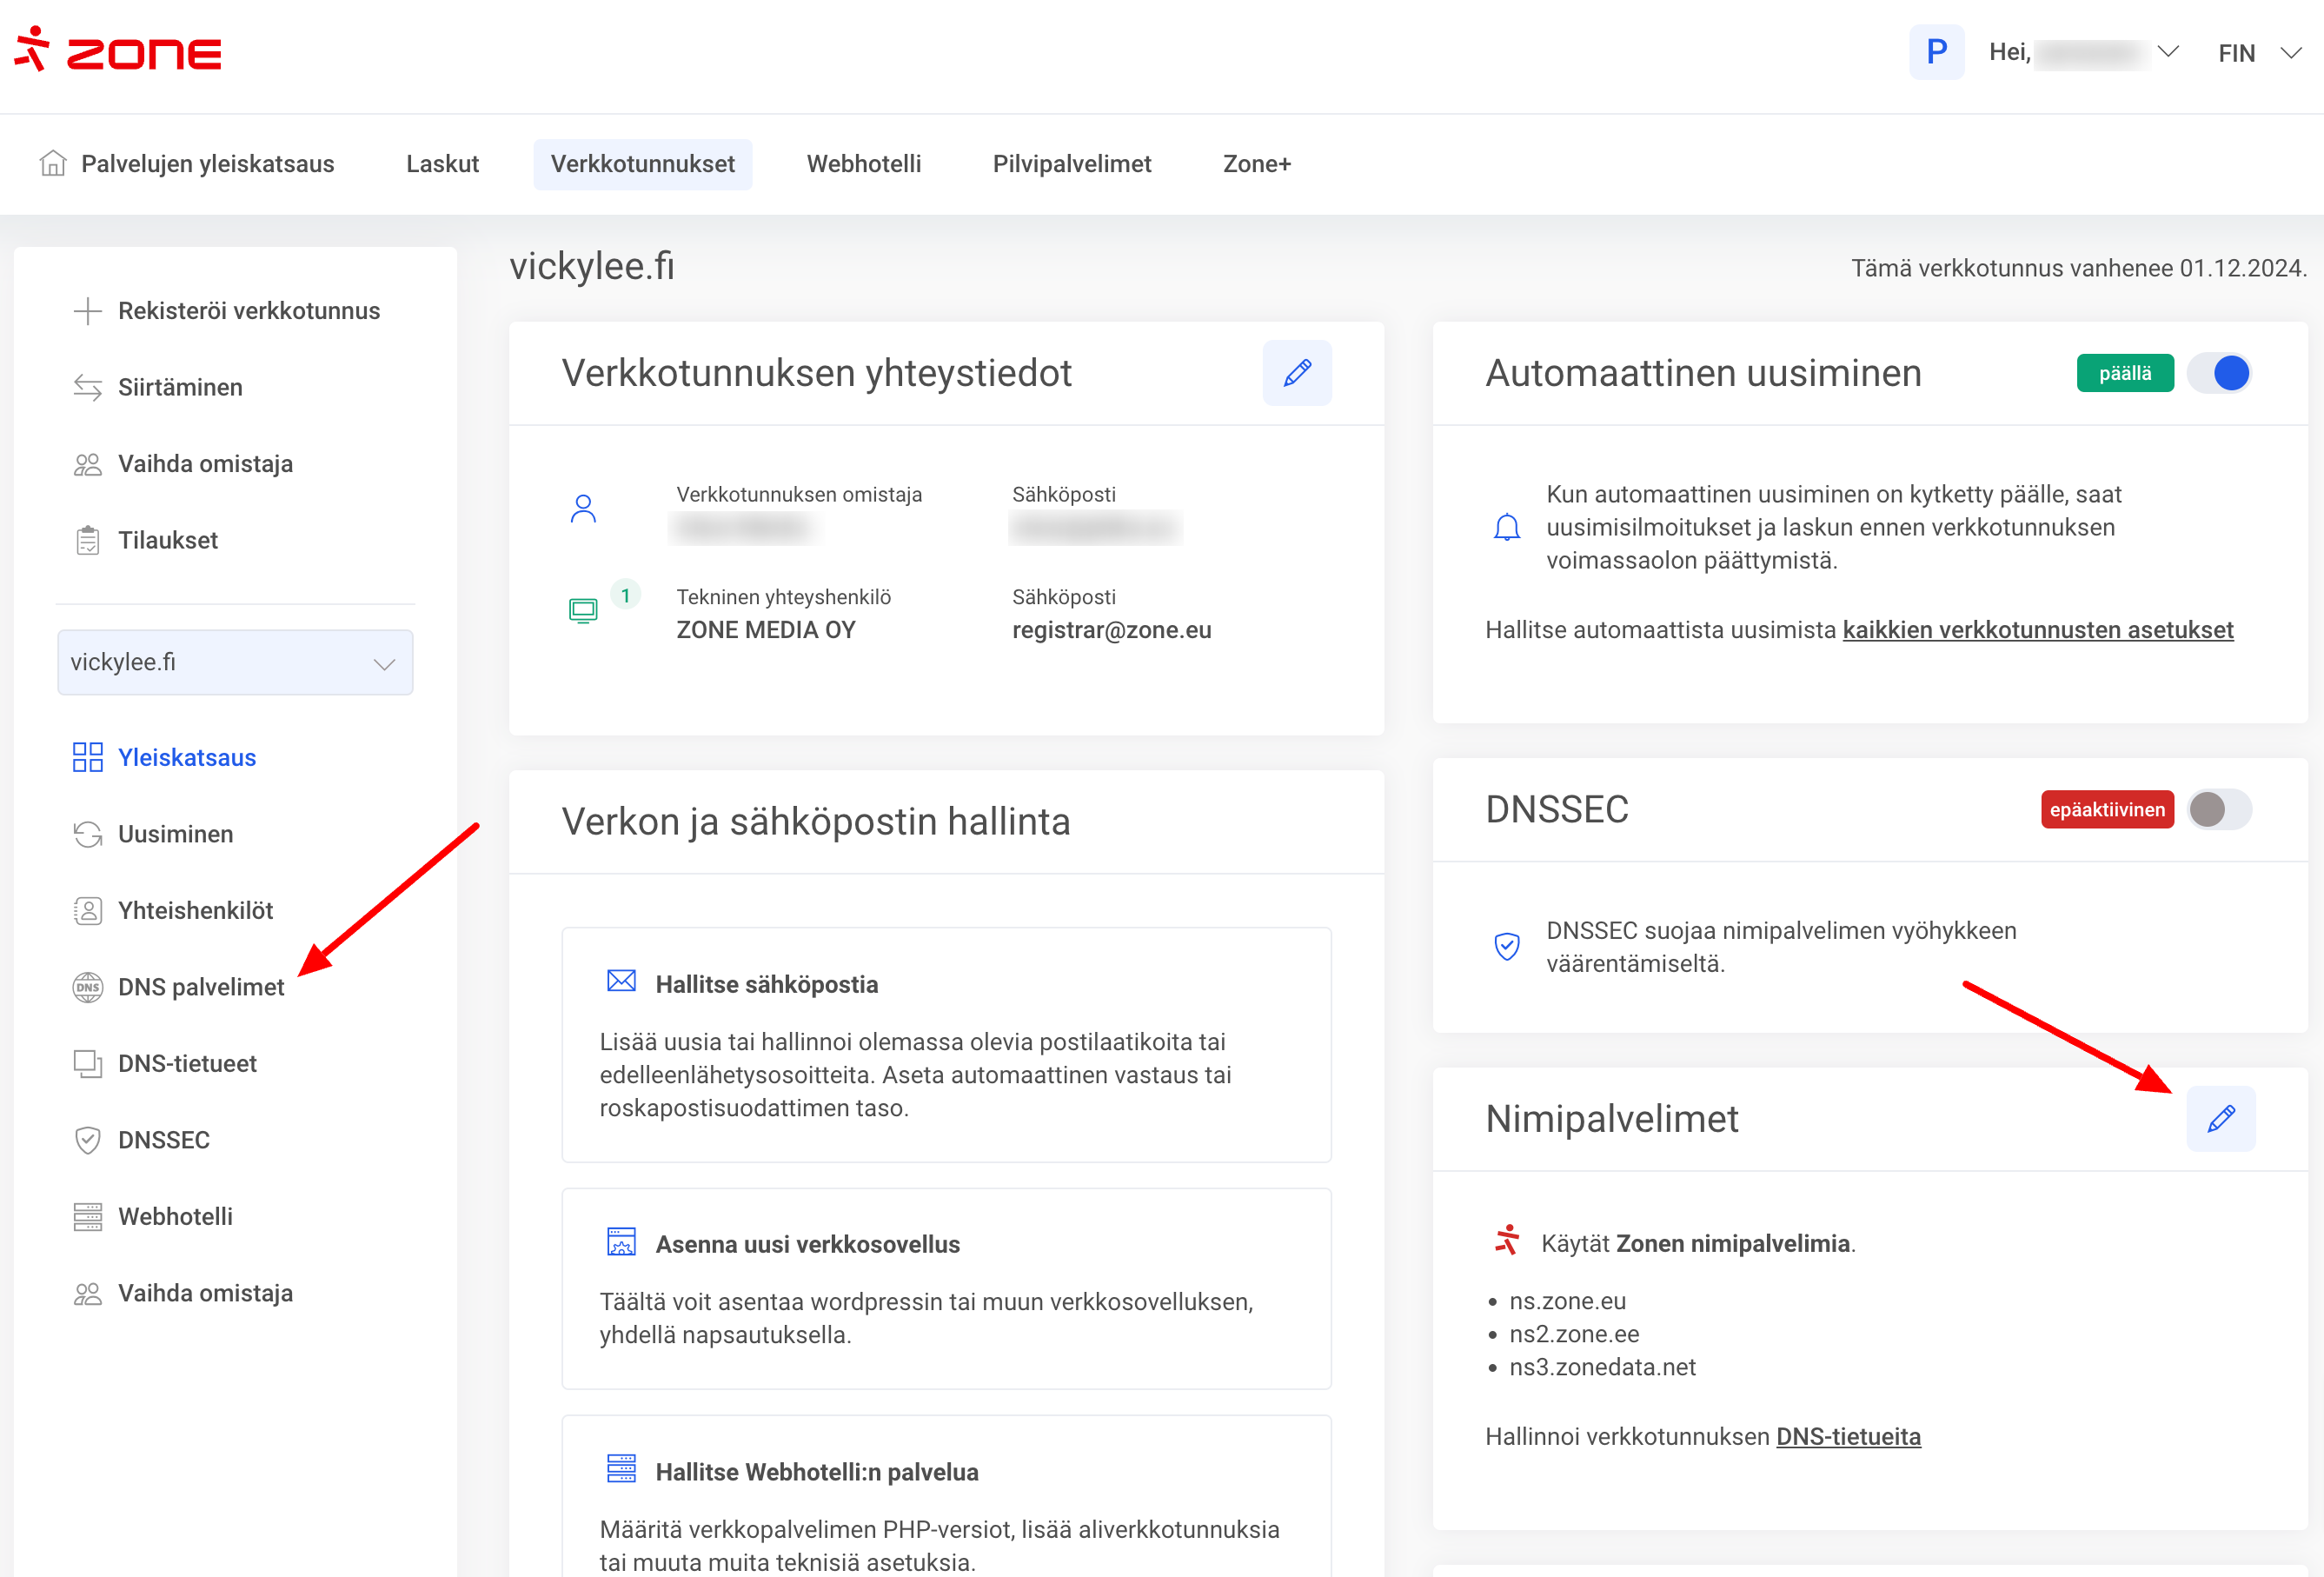Click the DNSSEC shield icon in sidebar
This screenshot has height=1577, width=2324.
point(88,1140)
